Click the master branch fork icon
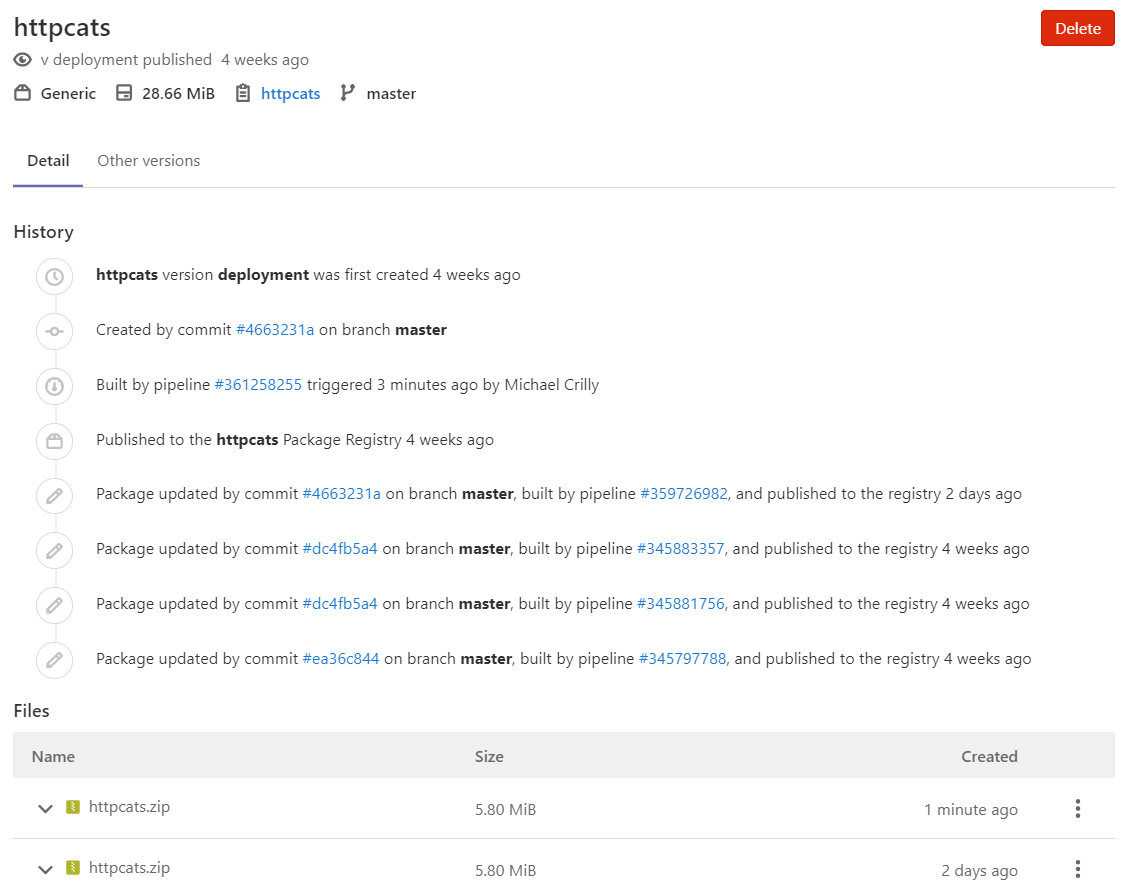 click(347, 93)
